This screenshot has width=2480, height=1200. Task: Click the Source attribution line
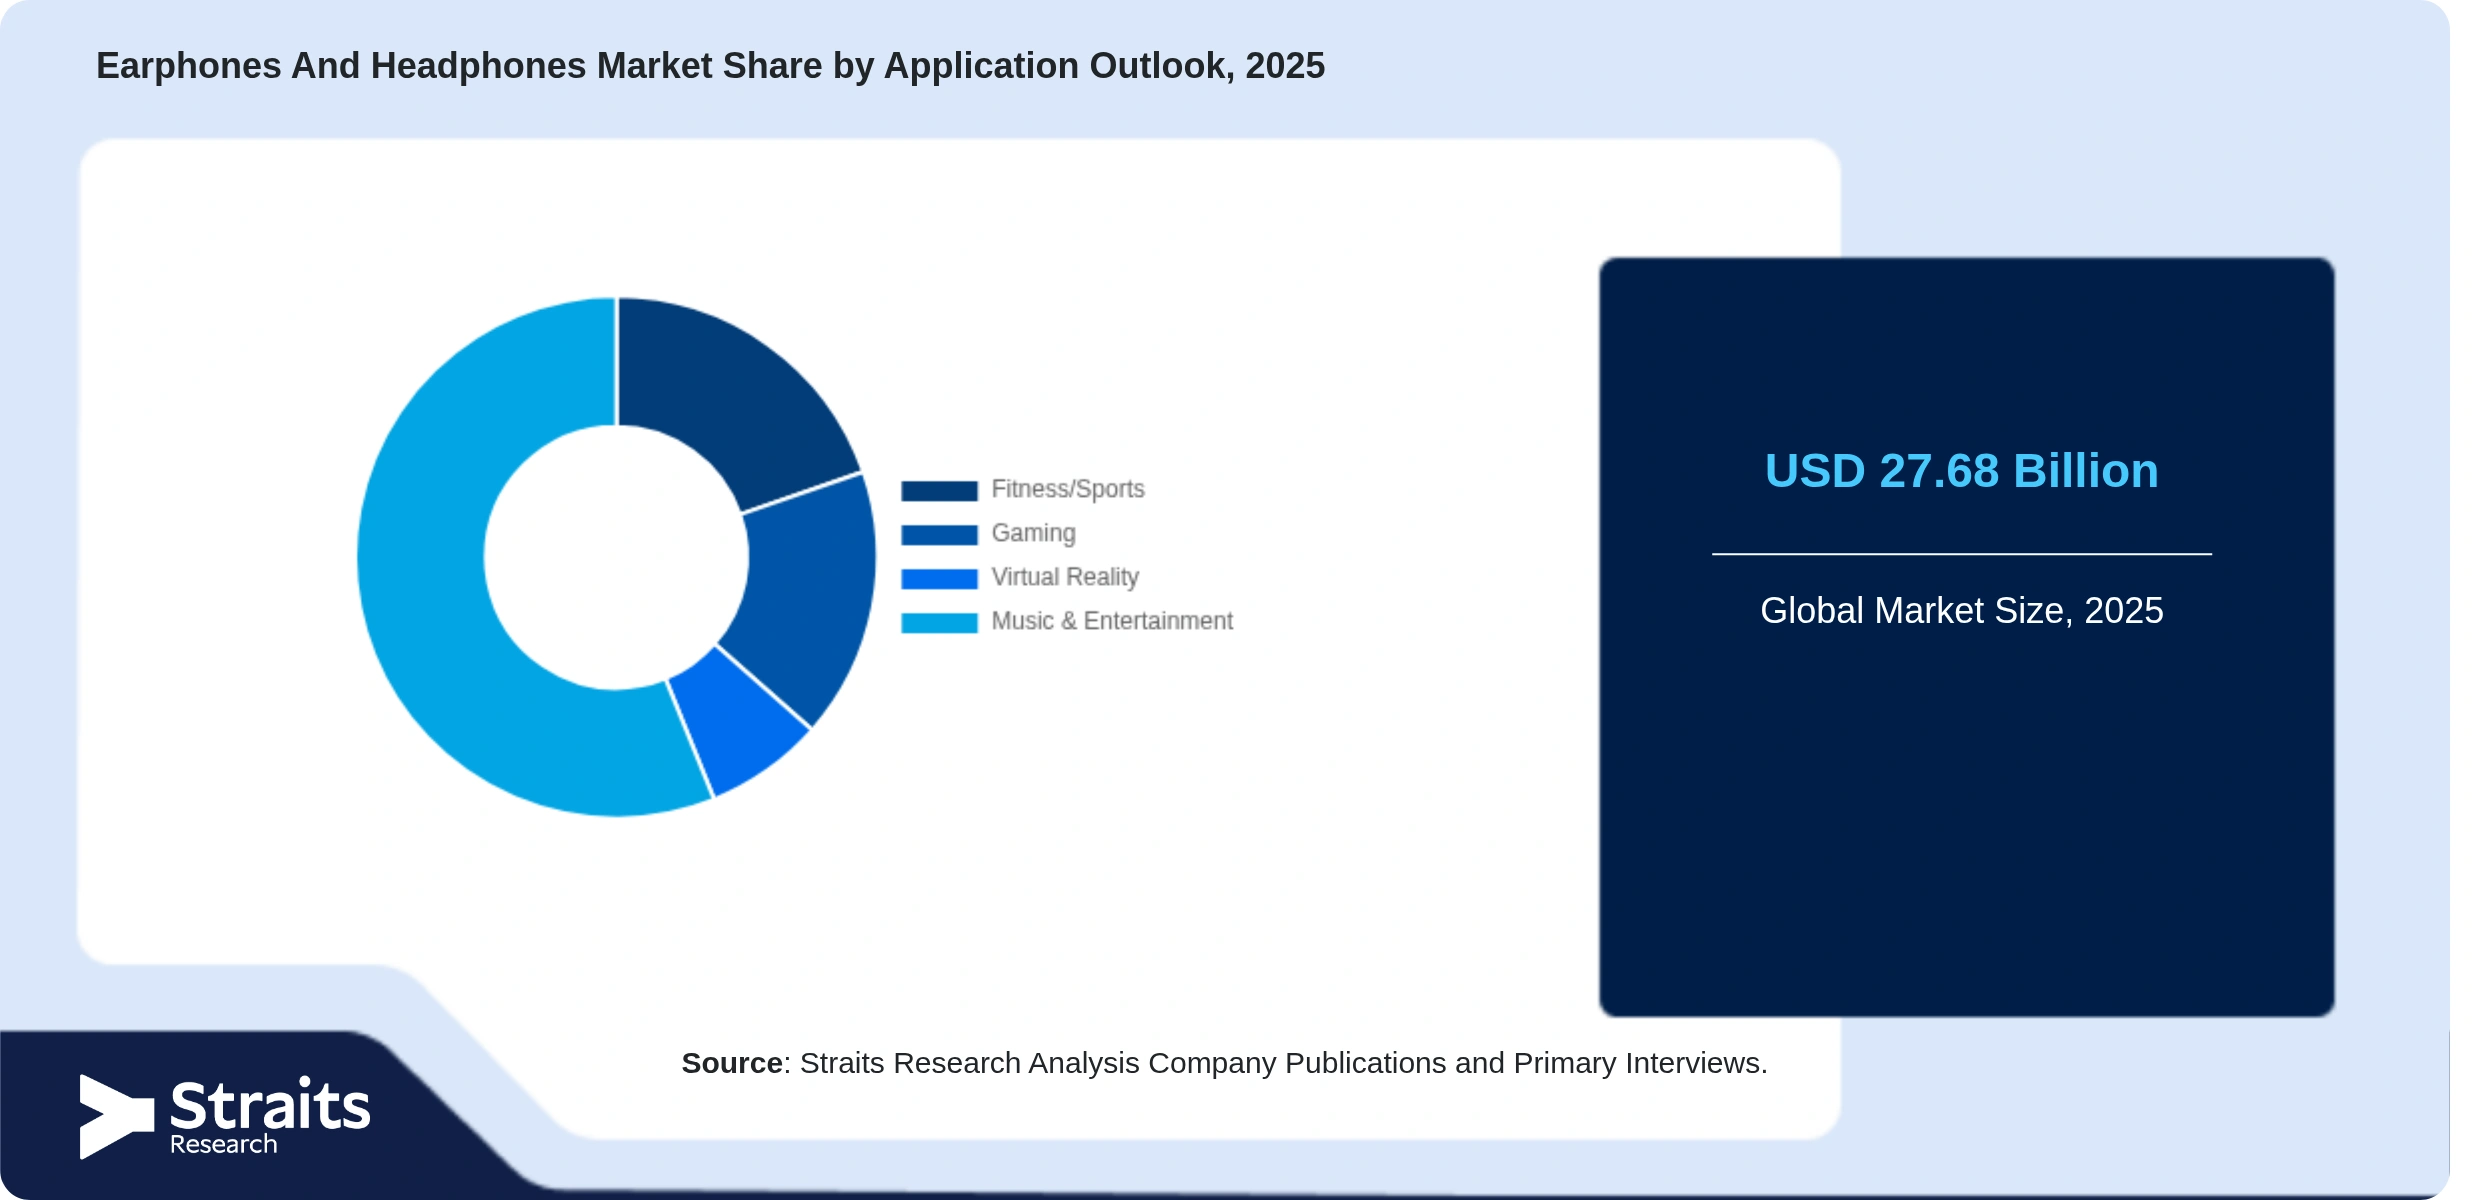1224,1063
